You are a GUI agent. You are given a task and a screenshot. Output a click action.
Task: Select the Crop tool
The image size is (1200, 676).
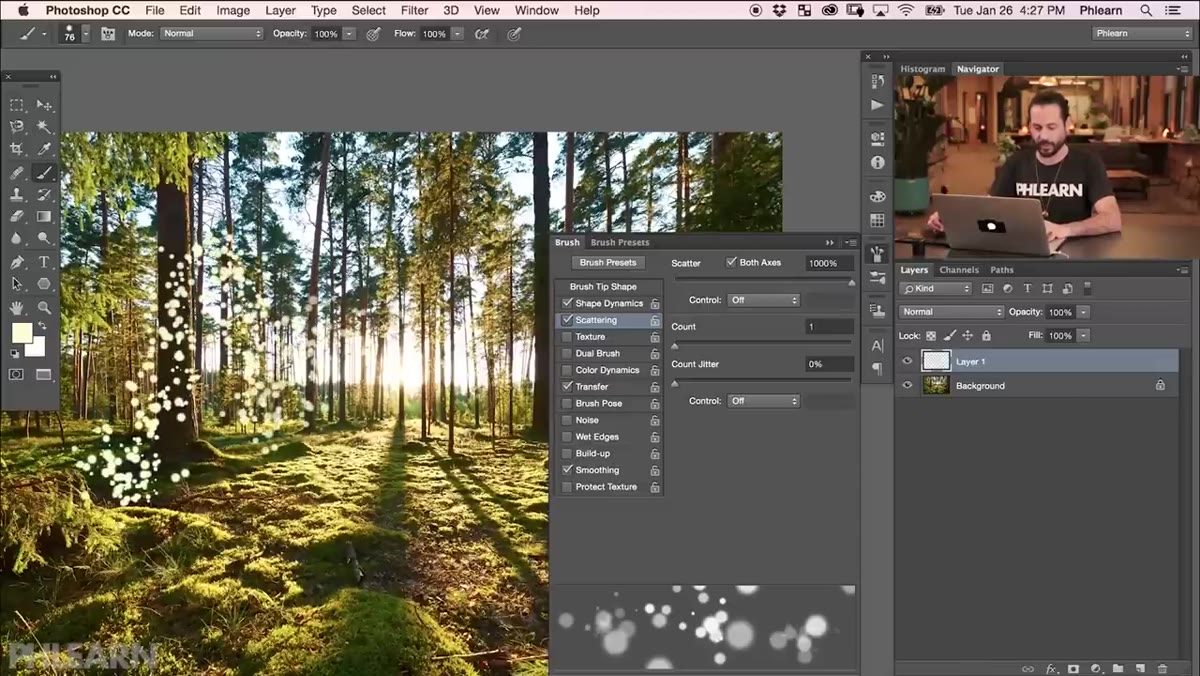17,149
